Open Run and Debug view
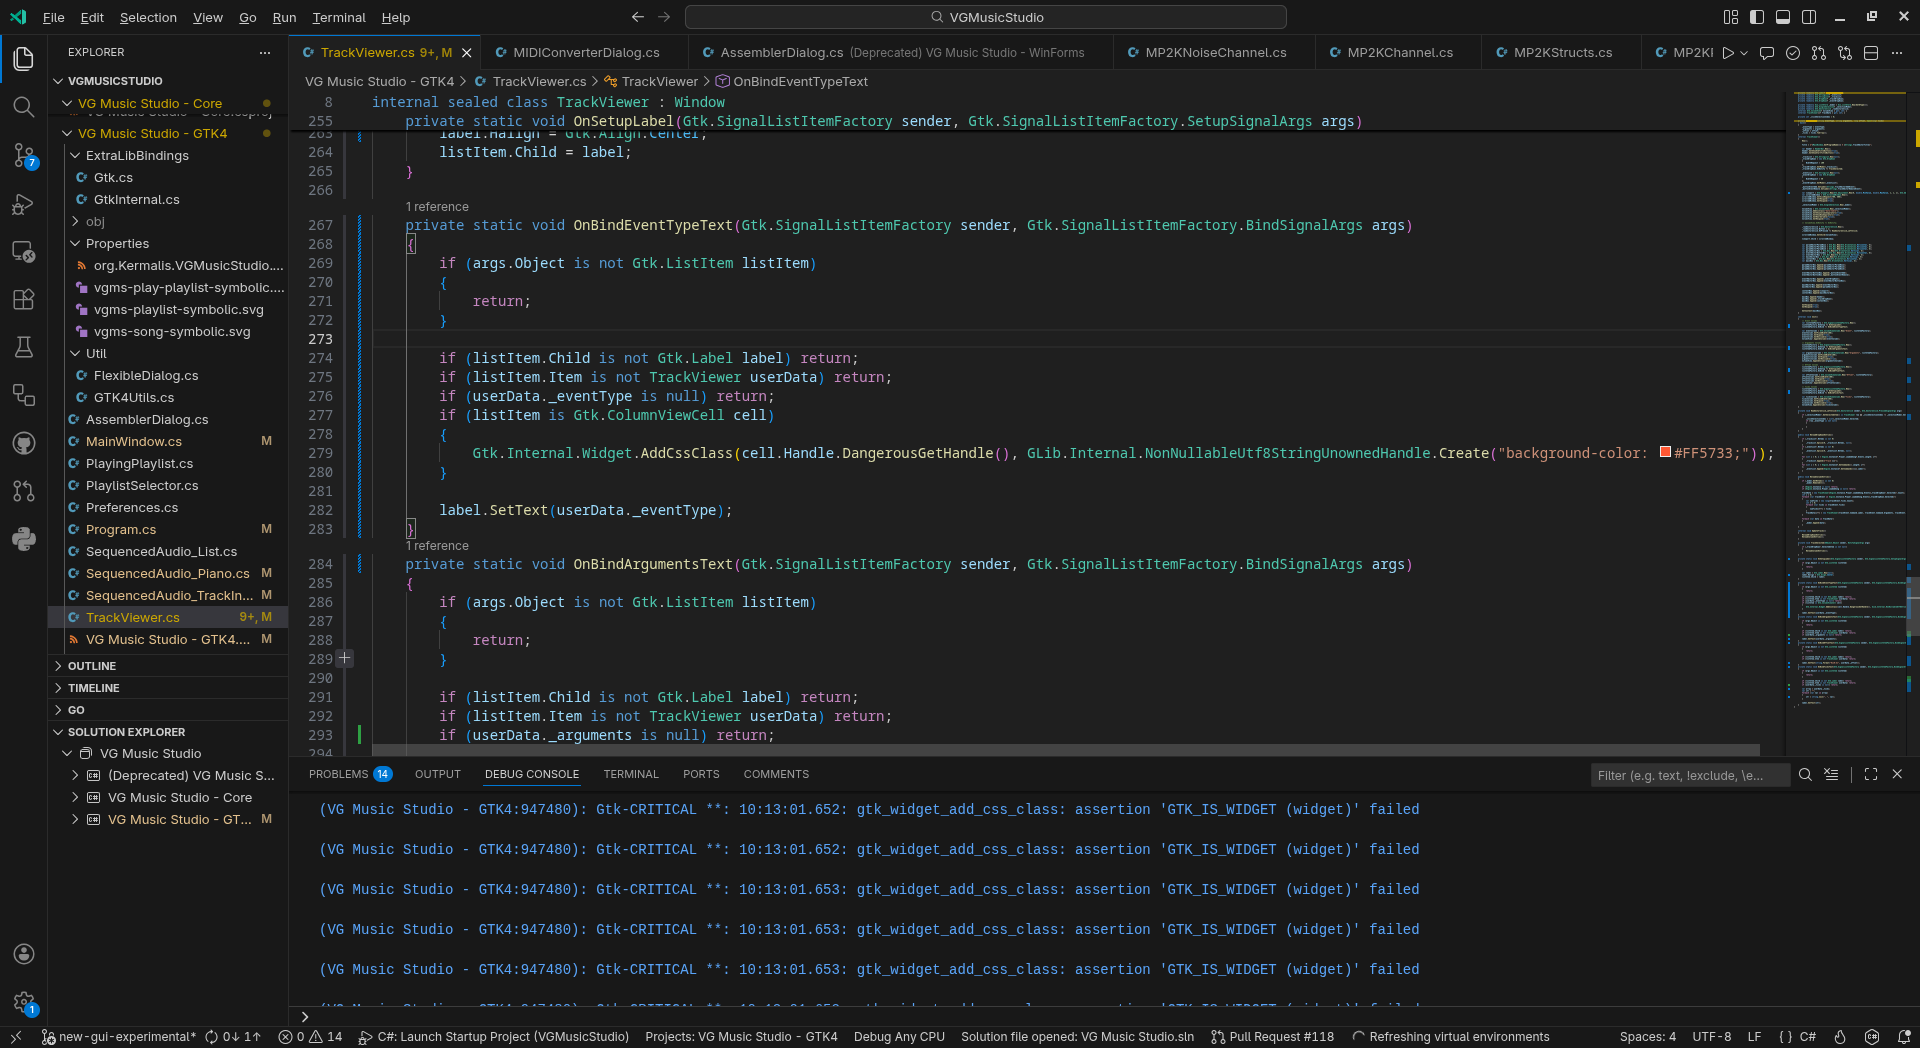Viewport: 1920px width, 1048px height. pos(23,204)
